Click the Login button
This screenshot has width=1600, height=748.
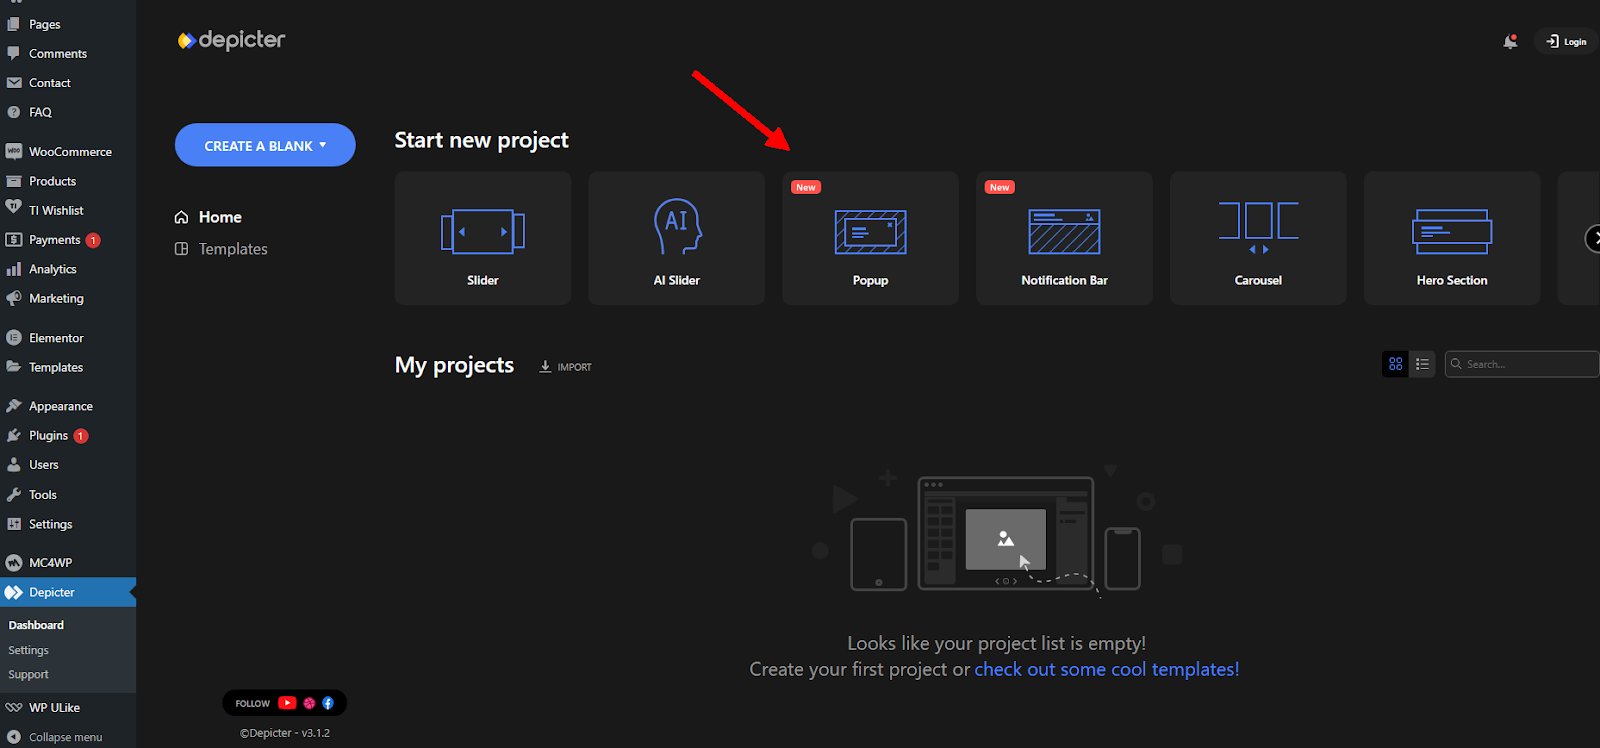[1566, 41]
